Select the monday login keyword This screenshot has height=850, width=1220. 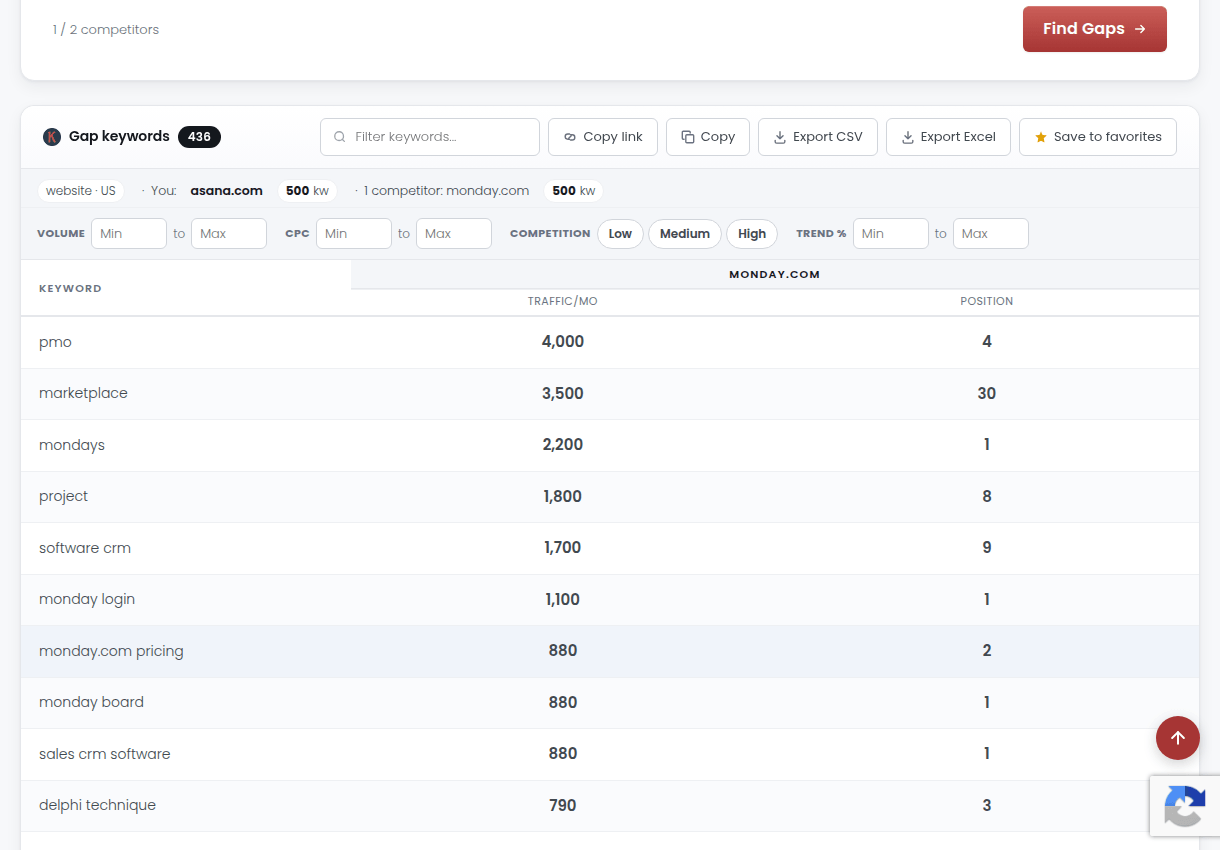click(x=87, y=599)
